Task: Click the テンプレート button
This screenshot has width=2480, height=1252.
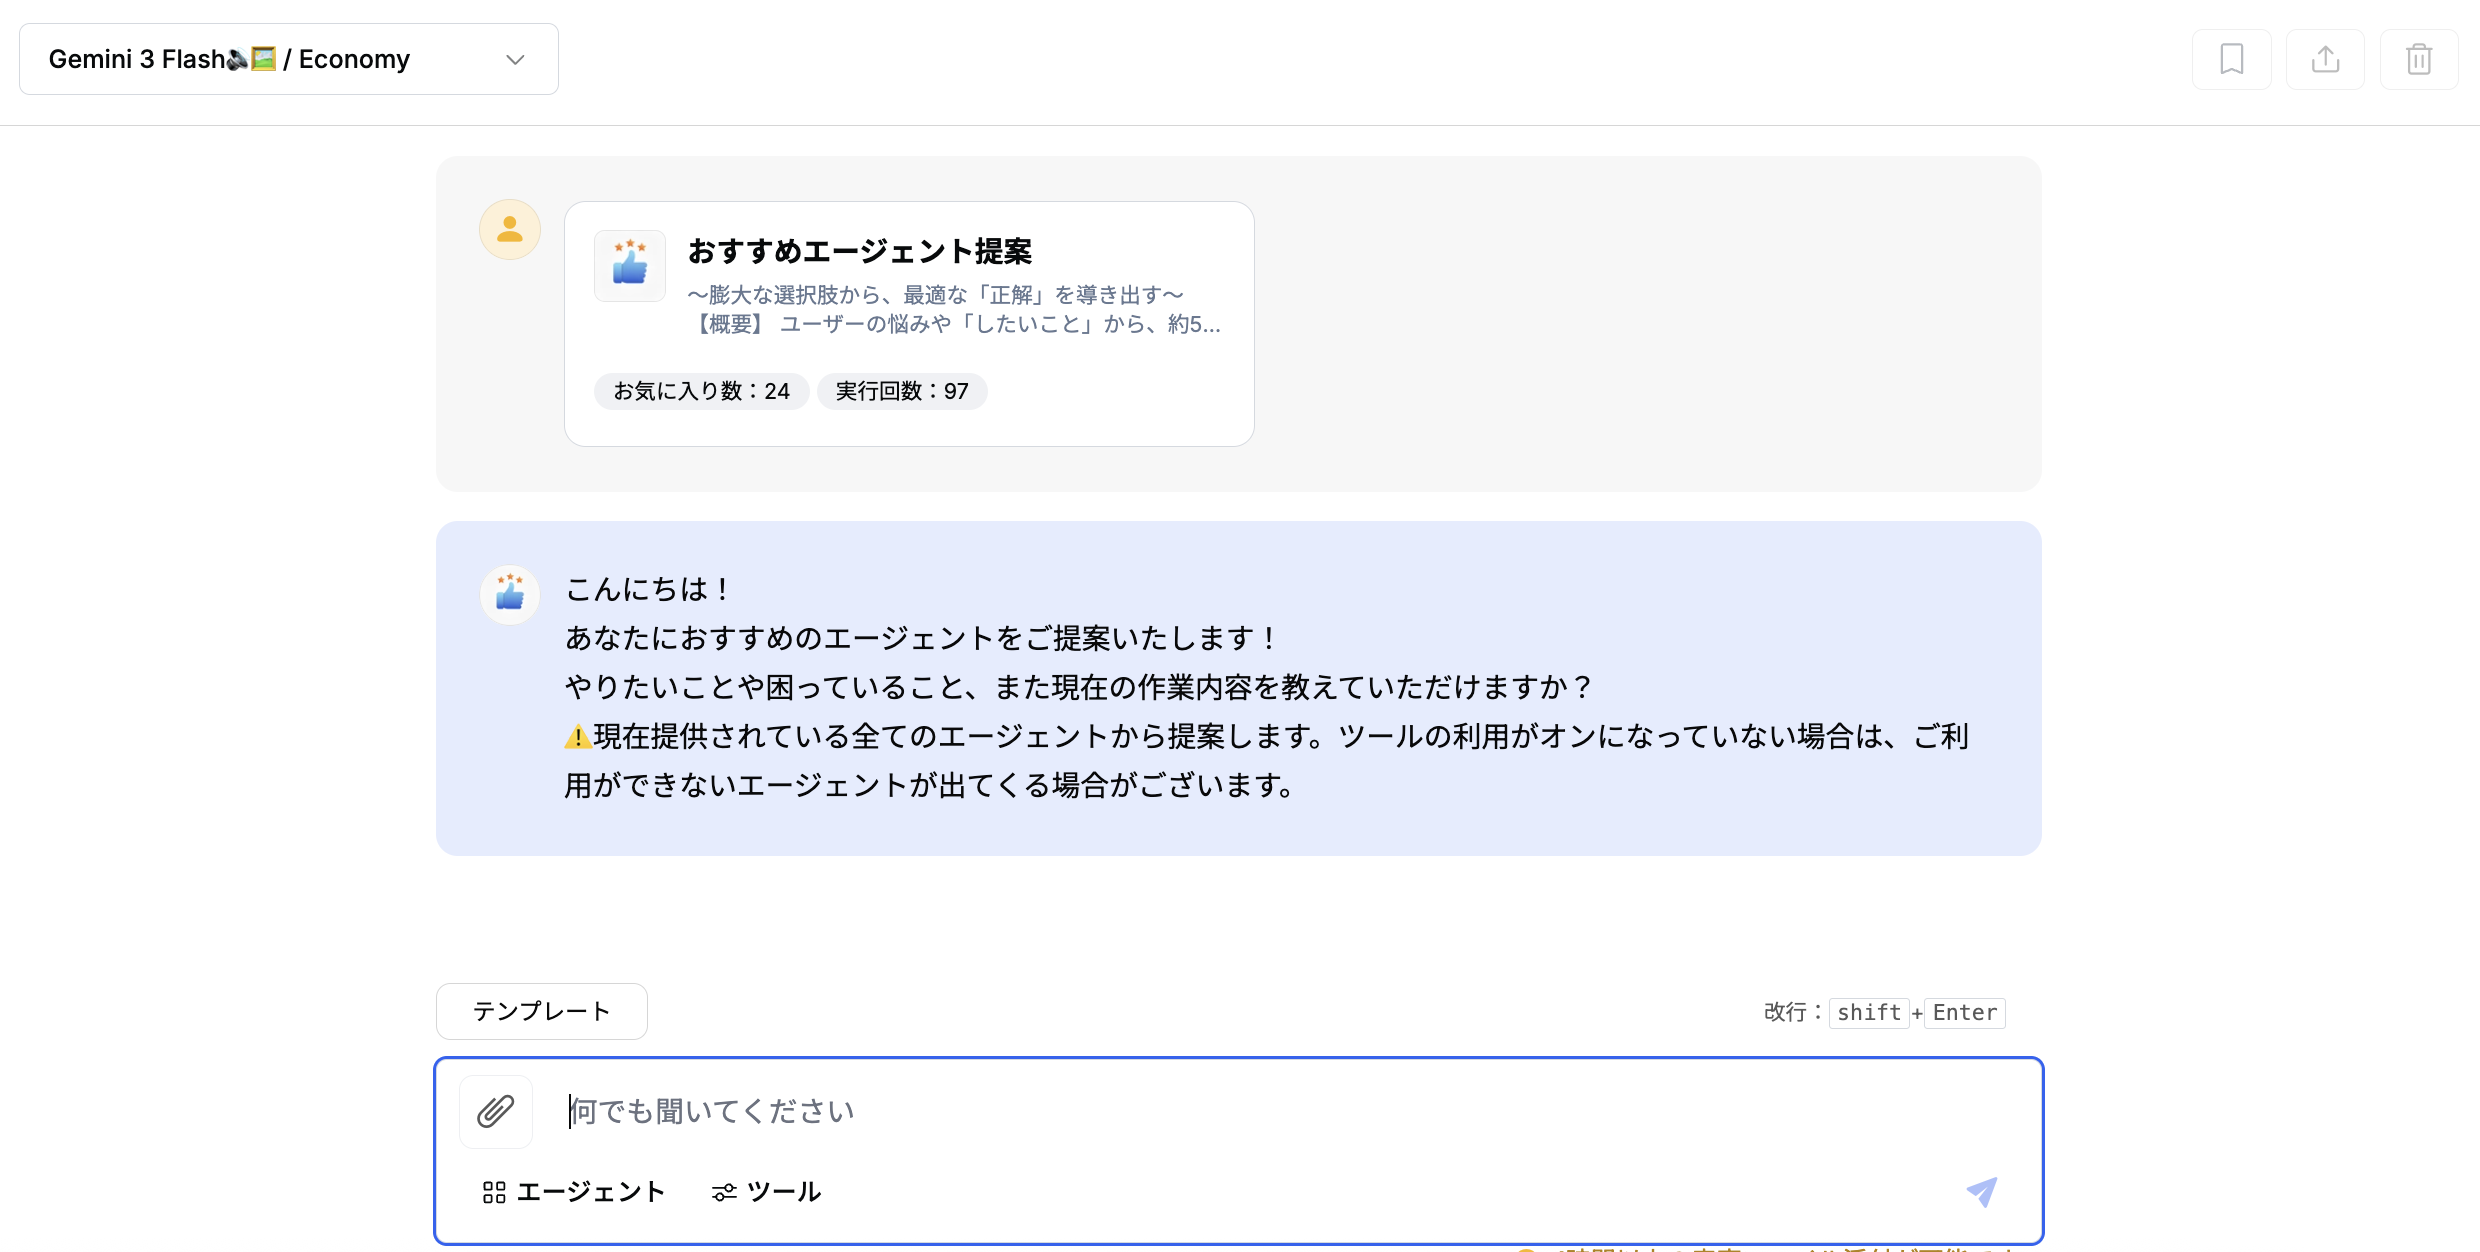Action: coord(542,1011)
